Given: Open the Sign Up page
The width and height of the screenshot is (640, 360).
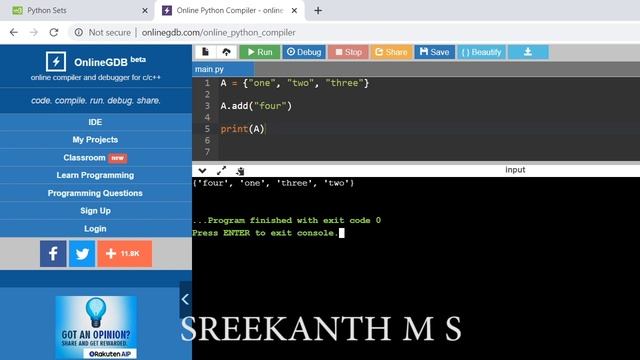Looking at the screenshot, I should [x=96, y=211].
